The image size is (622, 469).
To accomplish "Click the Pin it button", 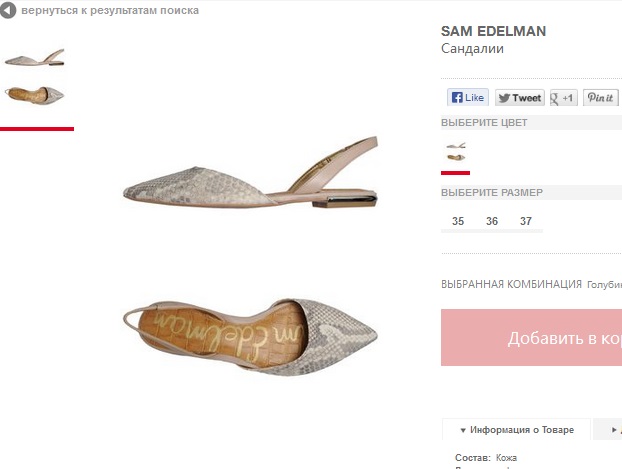I will [x=600, y=98].
